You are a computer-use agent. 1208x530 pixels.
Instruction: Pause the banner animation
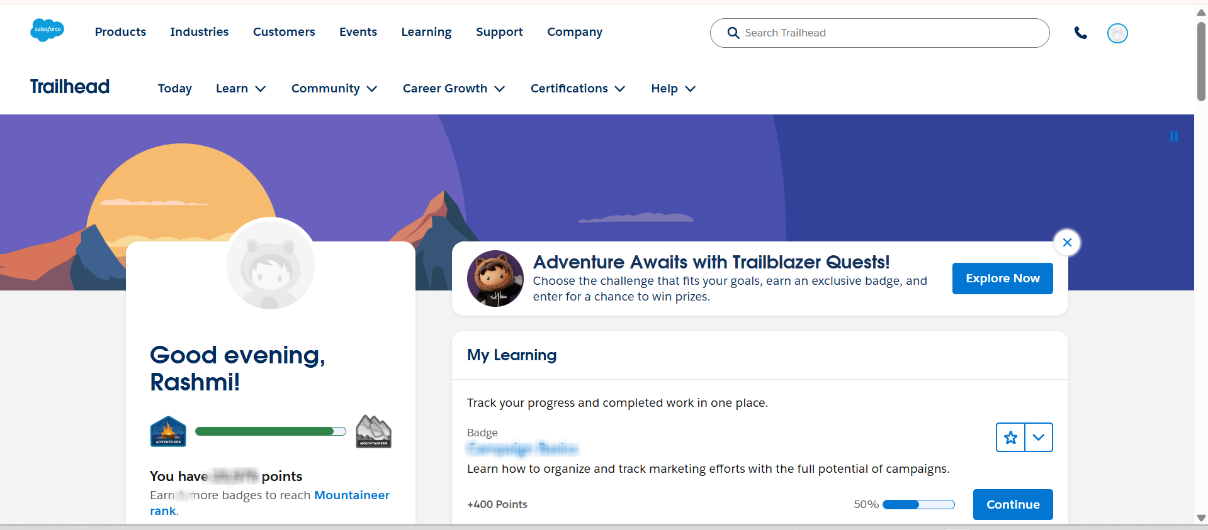tap(1174, 137)
